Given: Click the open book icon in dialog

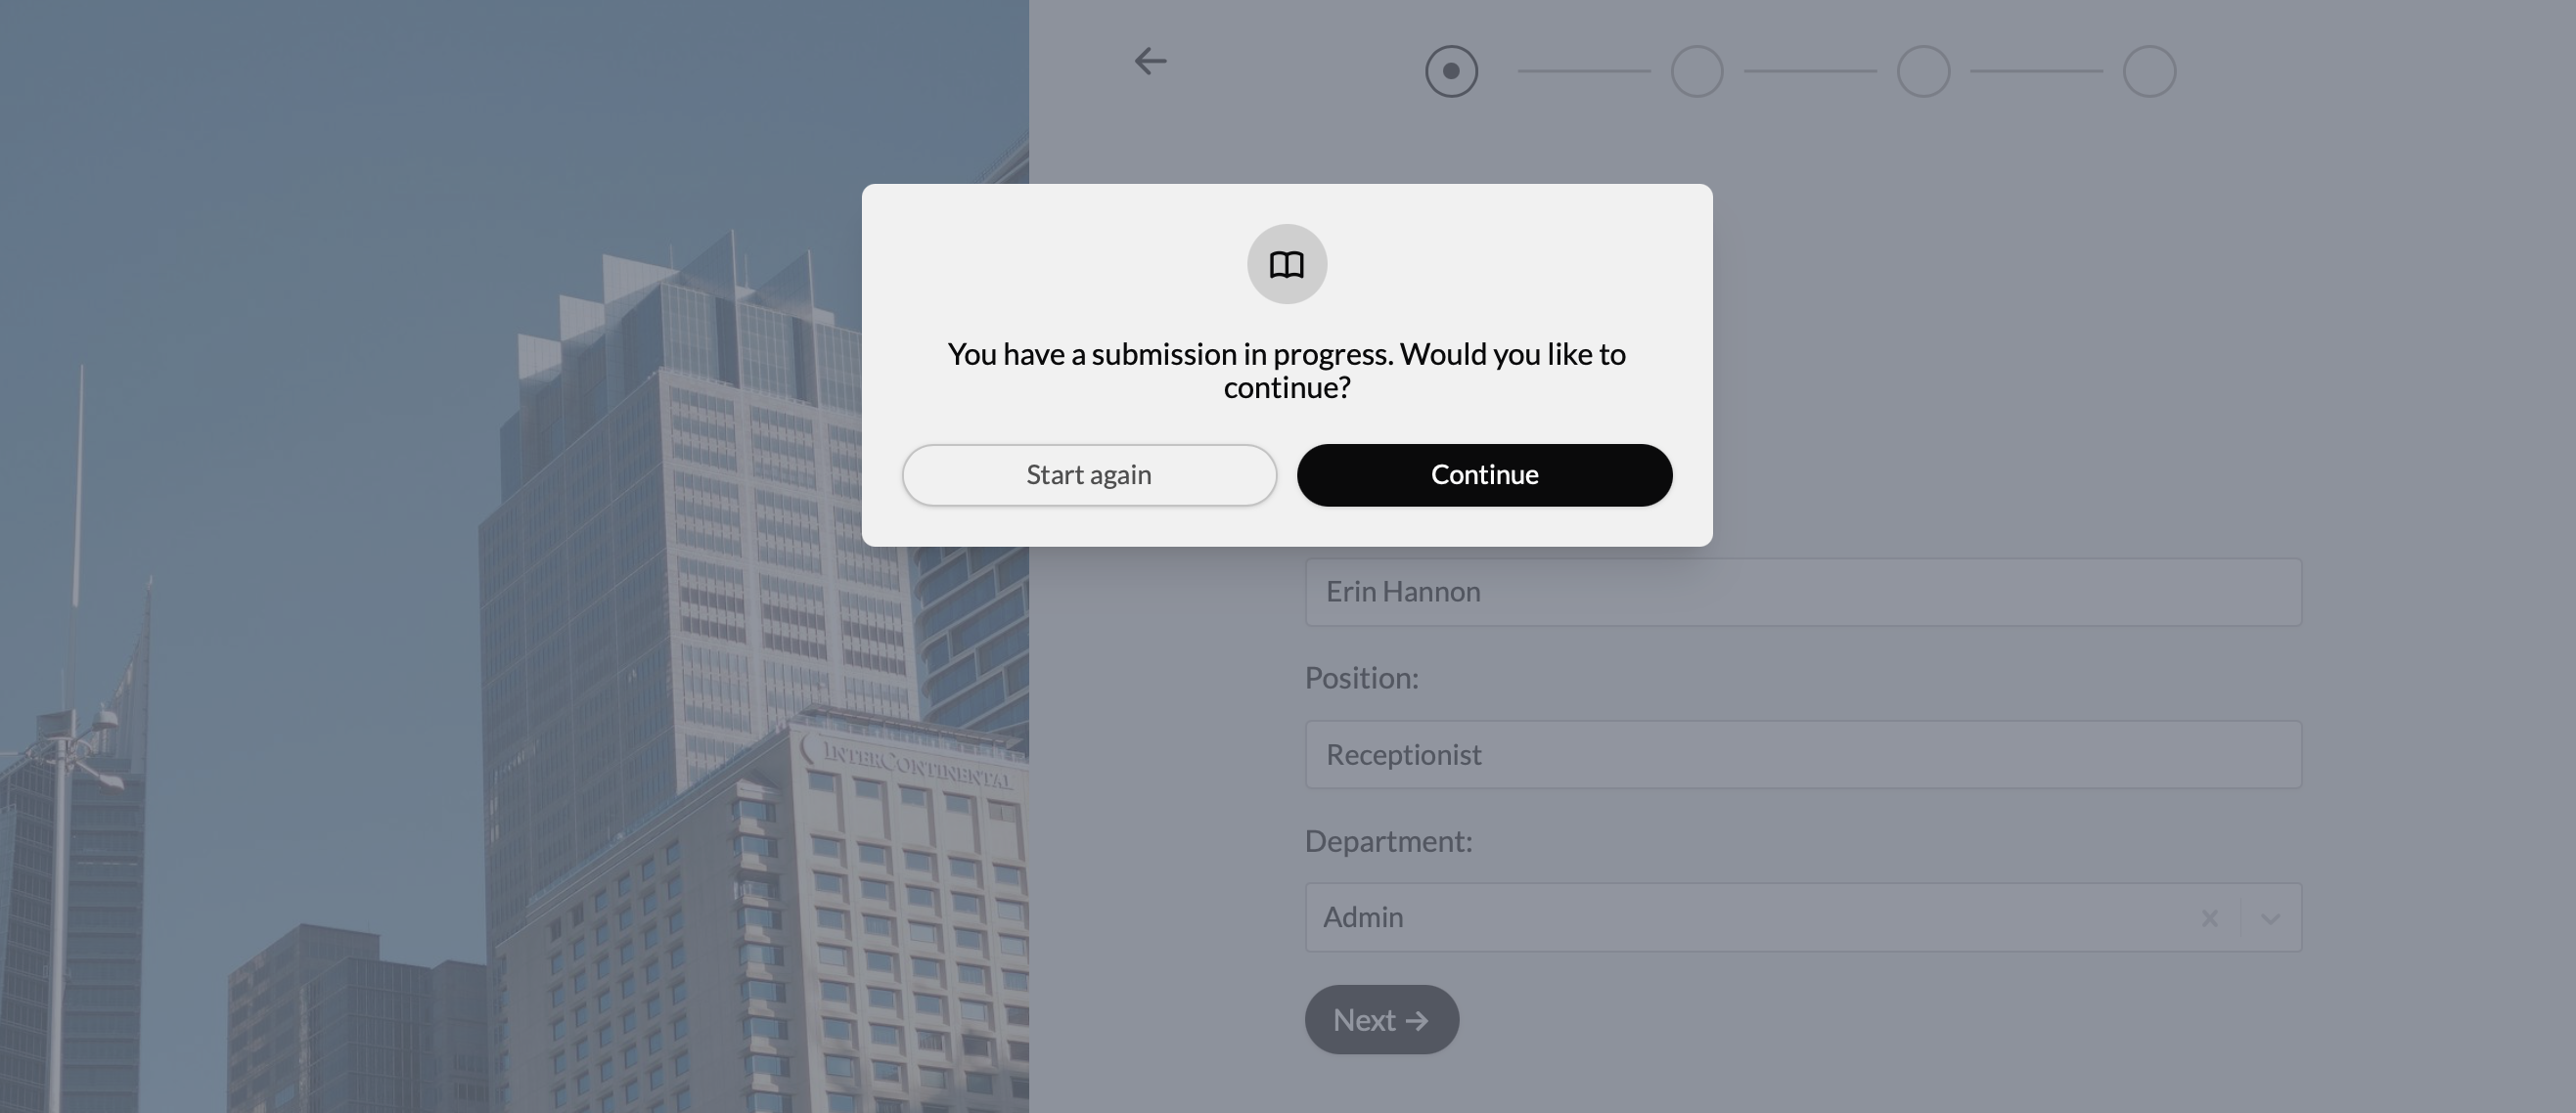Looking at the screenshot, I should (1287, 264).
